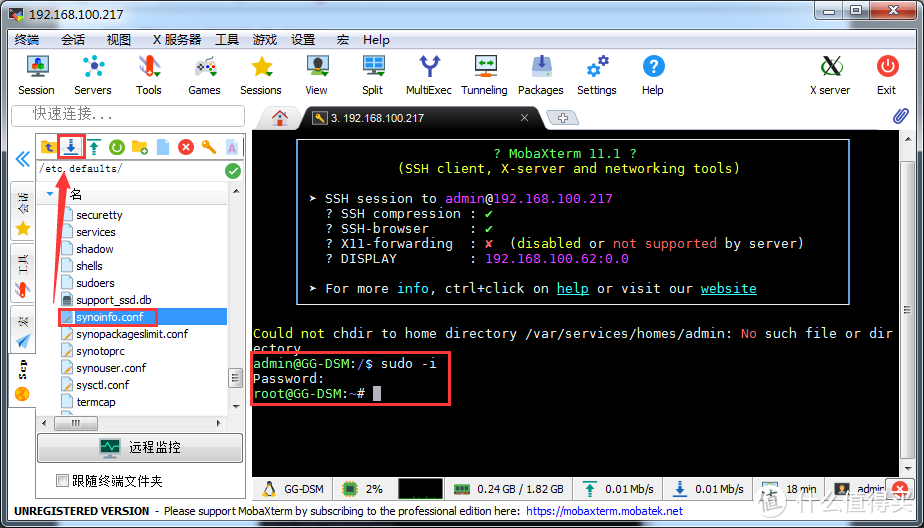Click the key properties icon in SFTP toolbar

point(209,147)
